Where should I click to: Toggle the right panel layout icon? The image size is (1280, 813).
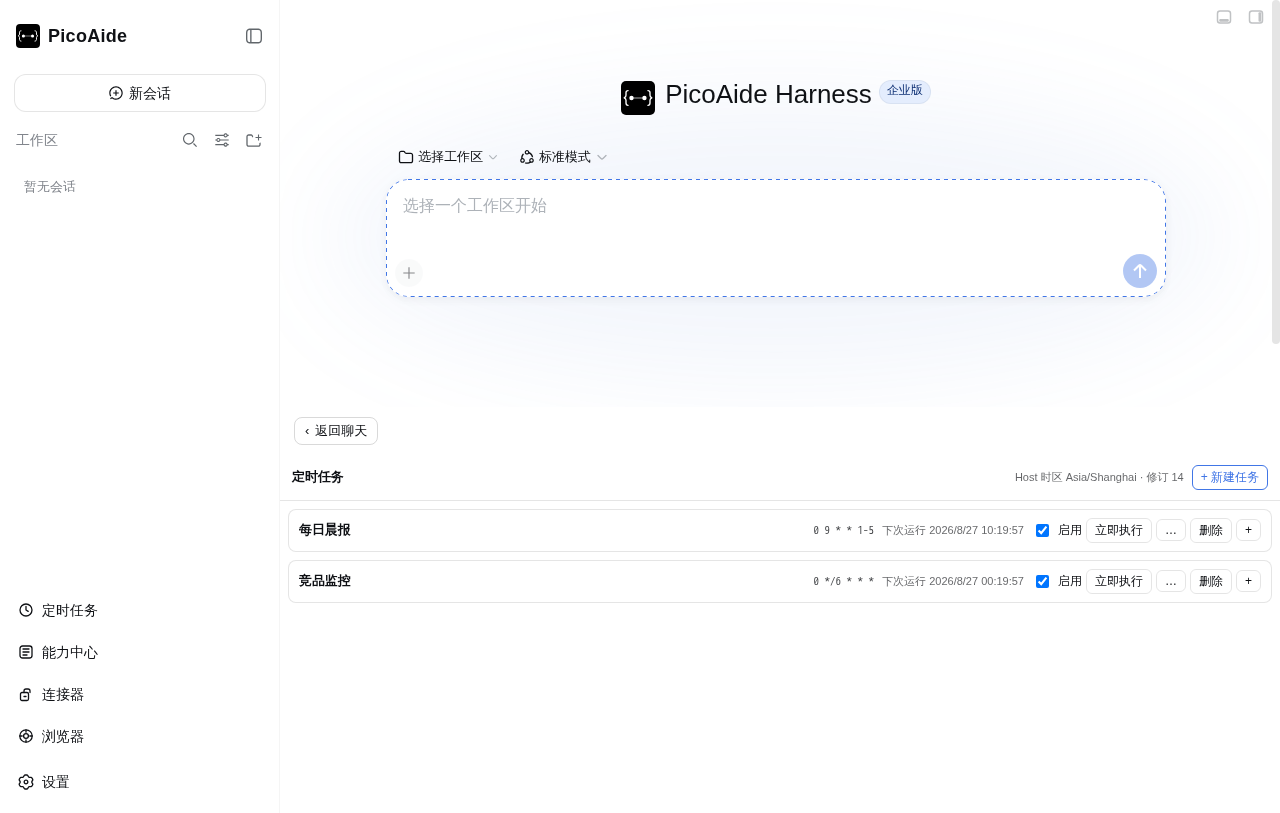1256,17
